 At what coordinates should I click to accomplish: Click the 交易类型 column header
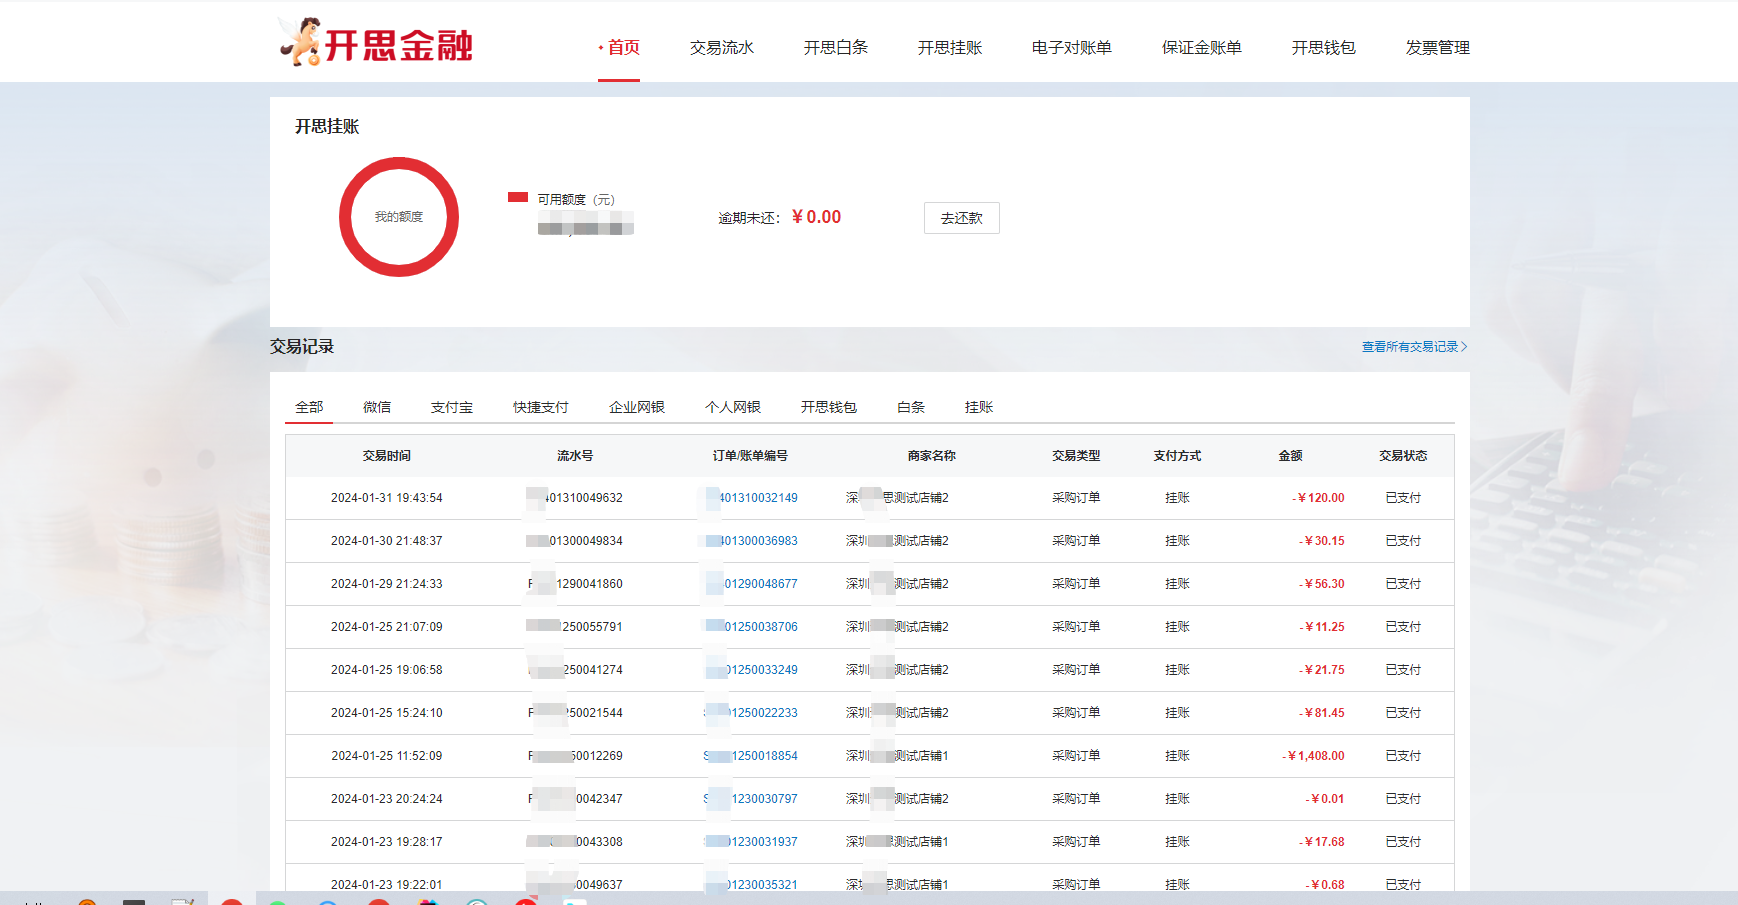[x=1076, y=456]
